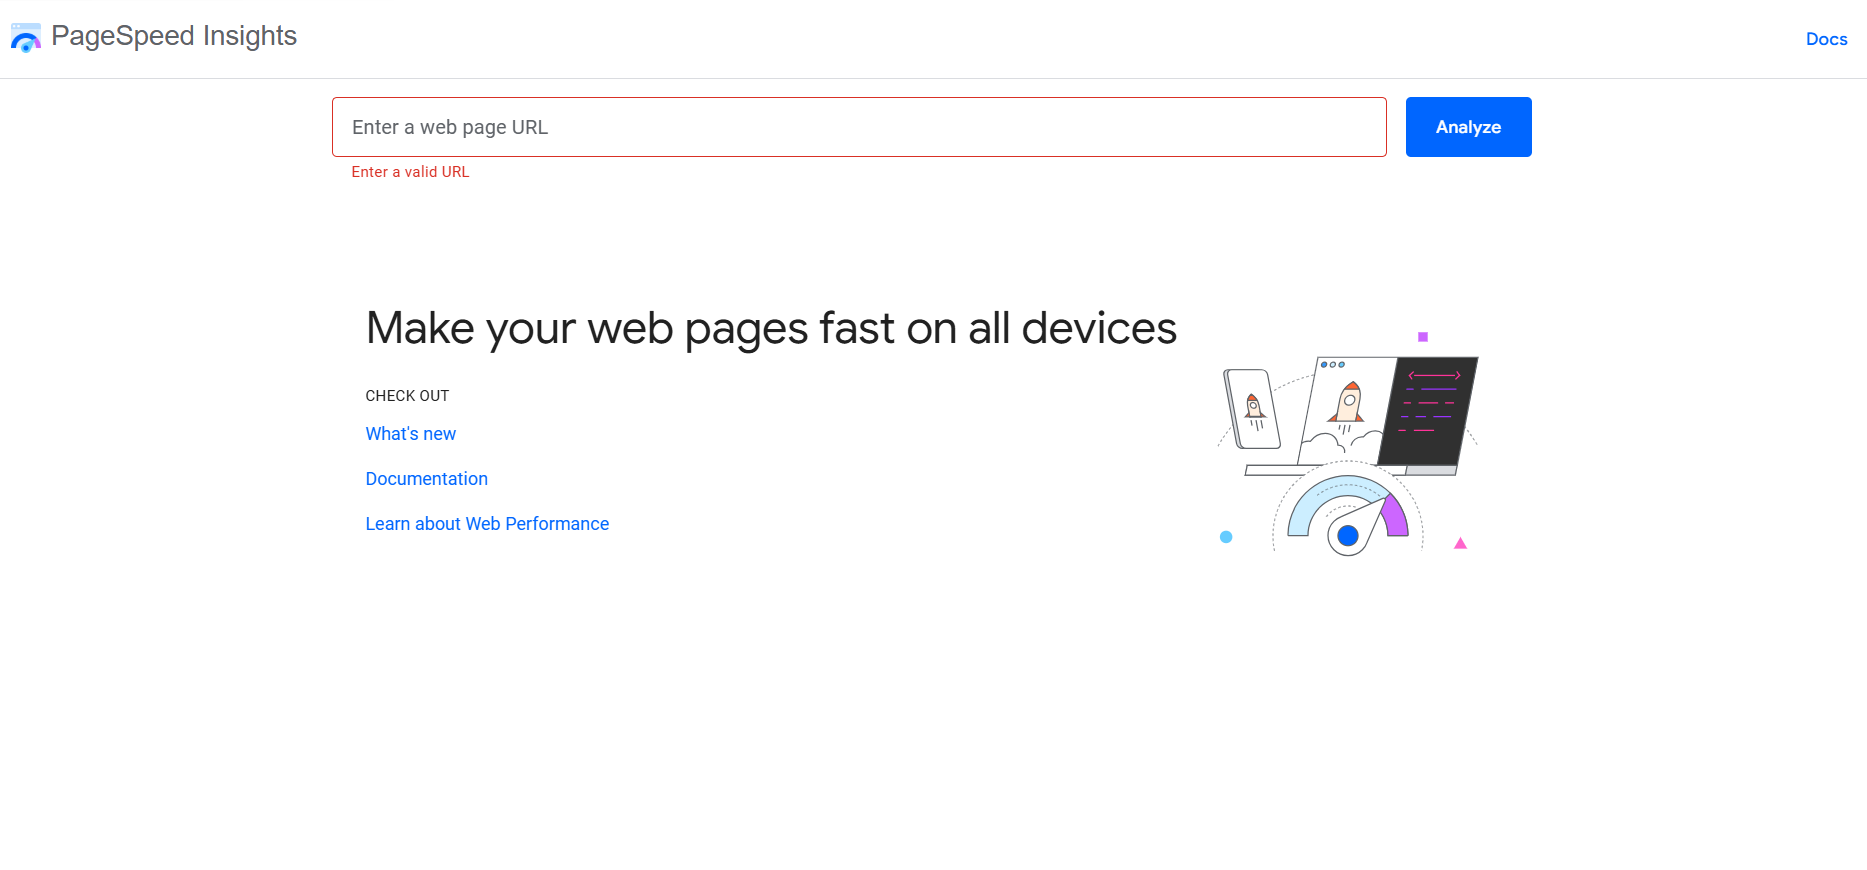
Task: Click the blue knob of the speedometer gauge
Action: pyautogui.click(x=1348, y=536)
